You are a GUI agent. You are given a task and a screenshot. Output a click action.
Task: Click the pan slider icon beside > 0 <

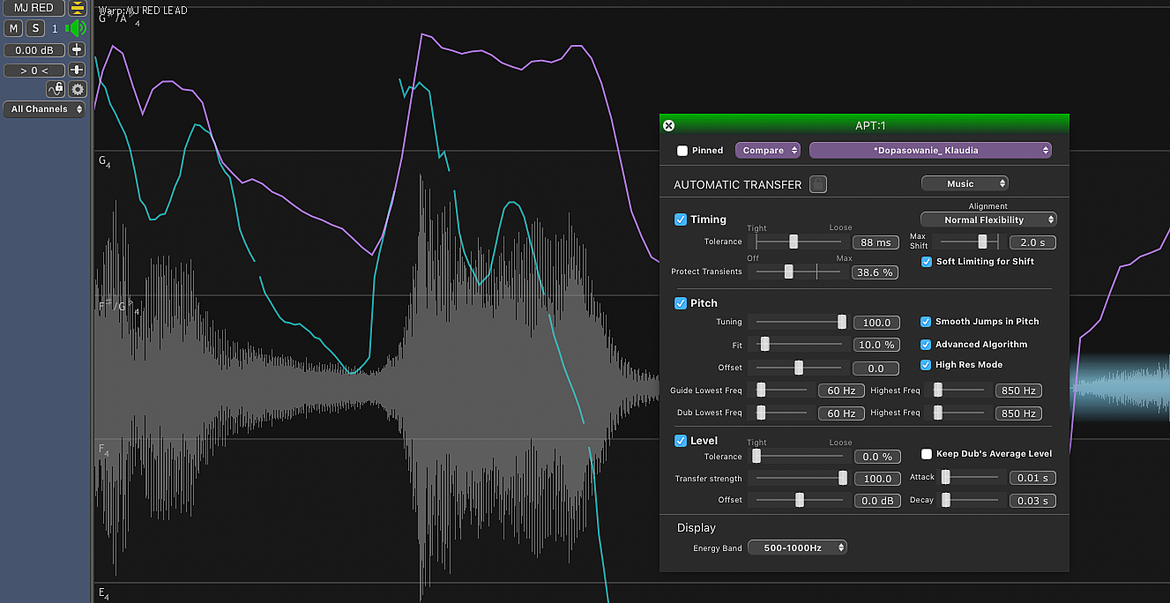click(x=77, y=70)
